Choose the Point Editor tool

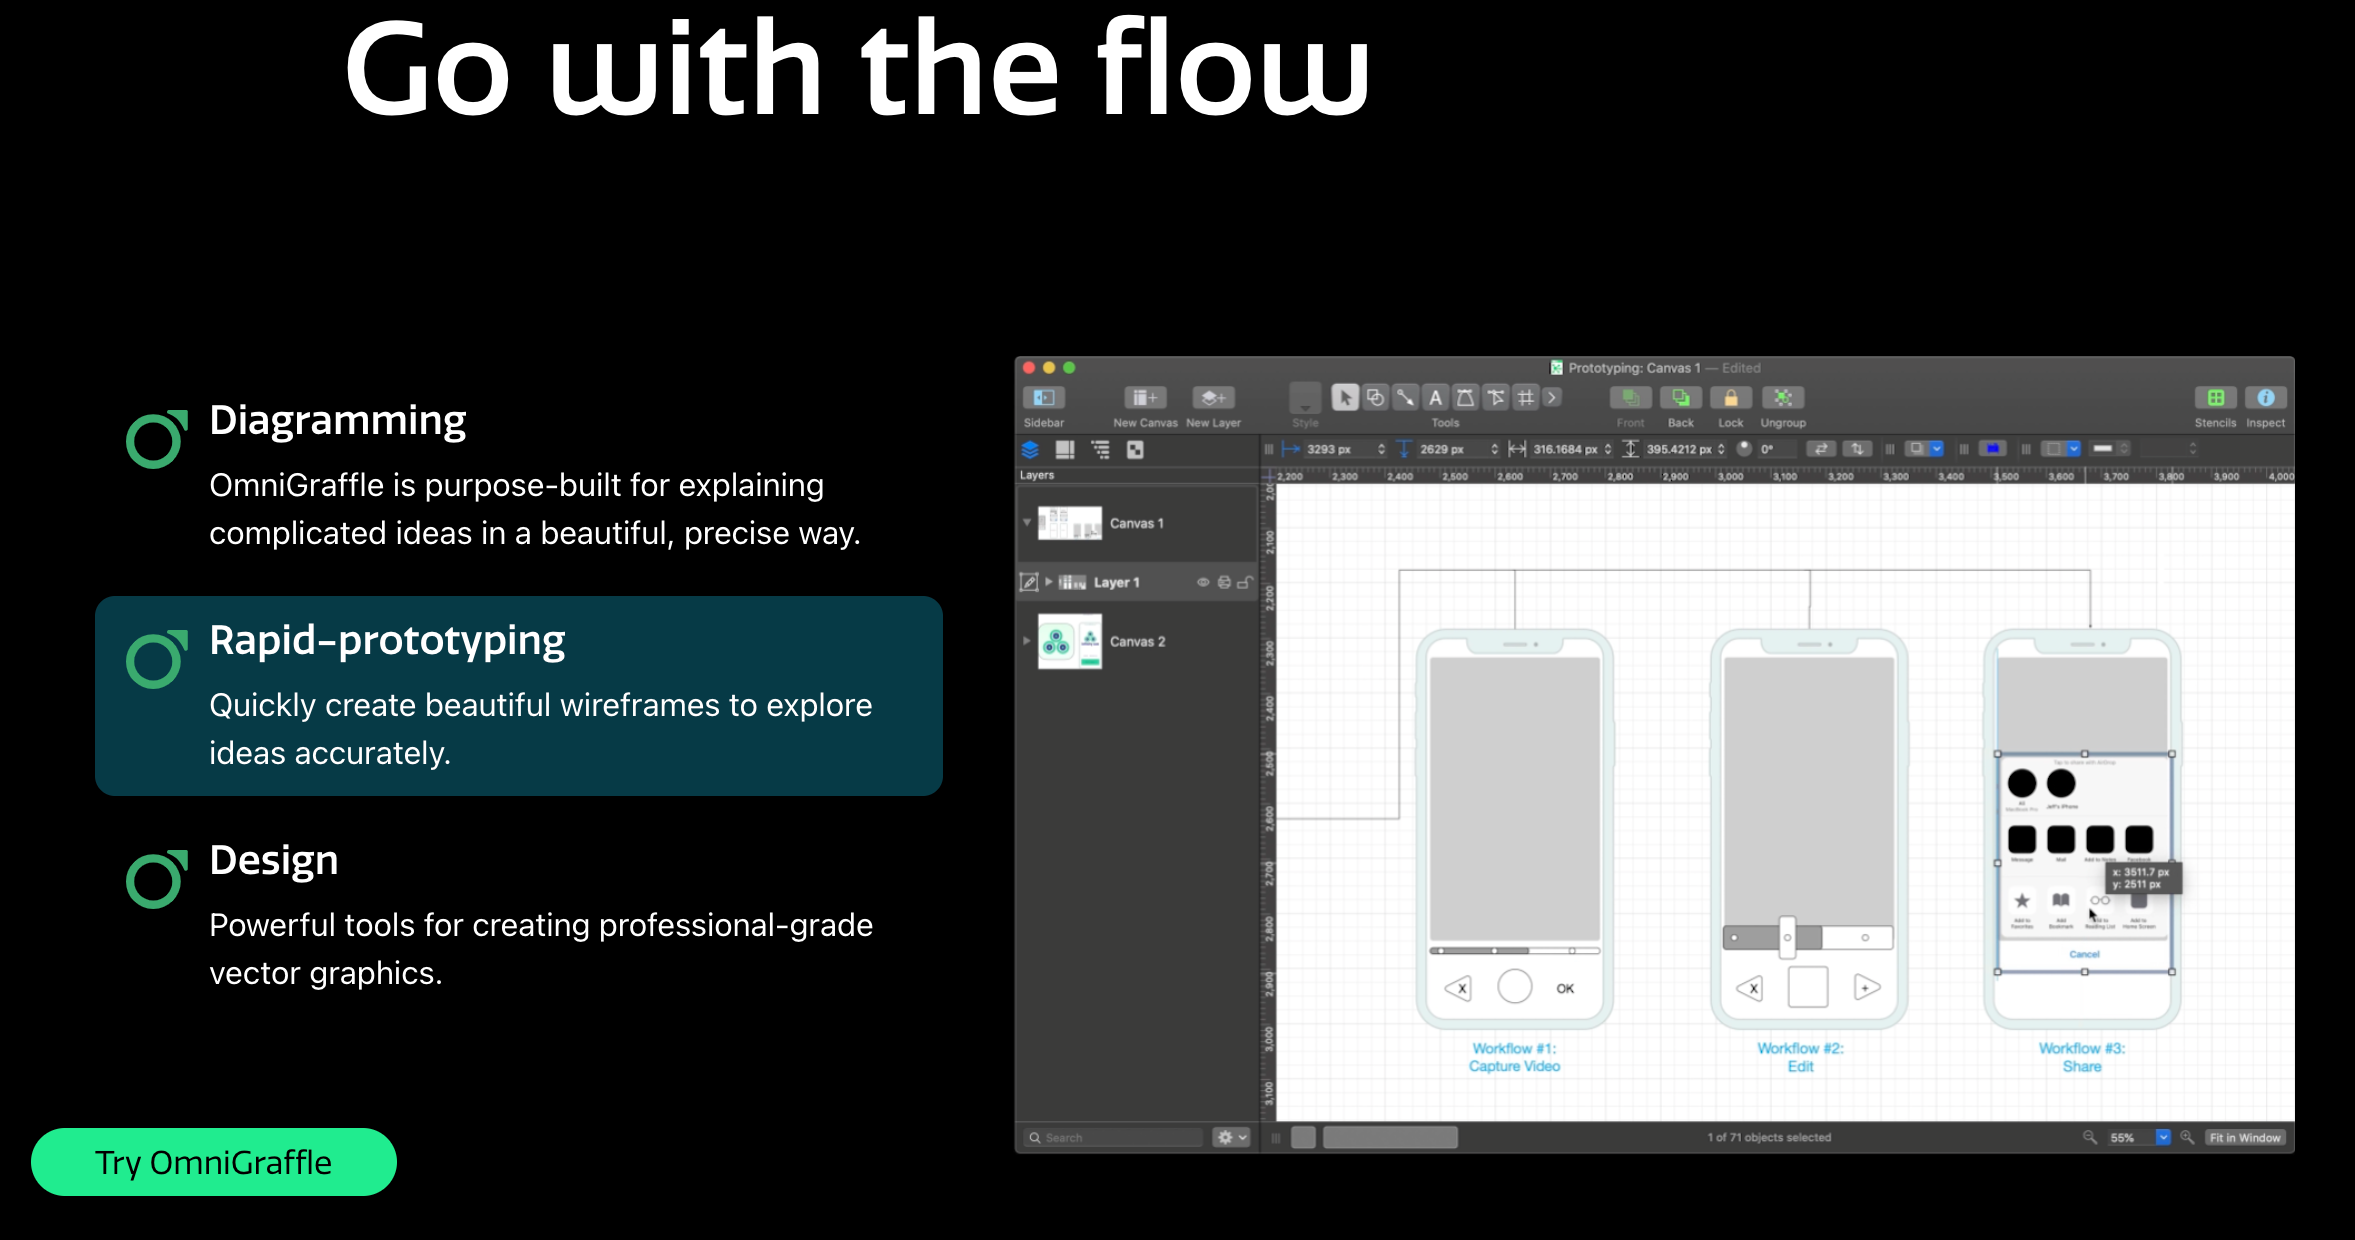pyautogui.click(x=1495, y=398)
